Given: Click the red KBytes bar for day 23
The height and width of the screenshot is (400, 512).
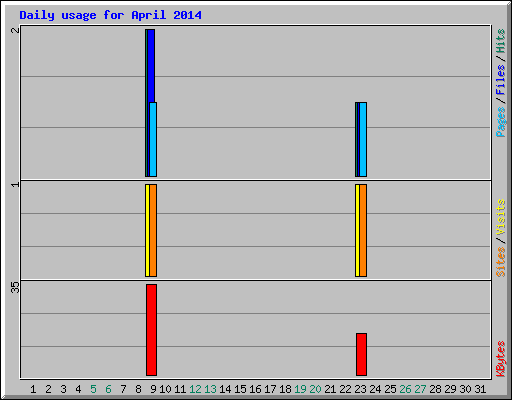Looking at the screenshot, I should pos(361,354).
